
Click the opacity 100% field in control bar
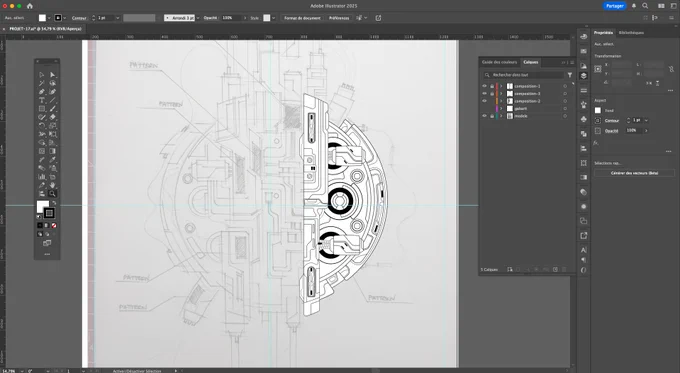(x=232, y=18)
